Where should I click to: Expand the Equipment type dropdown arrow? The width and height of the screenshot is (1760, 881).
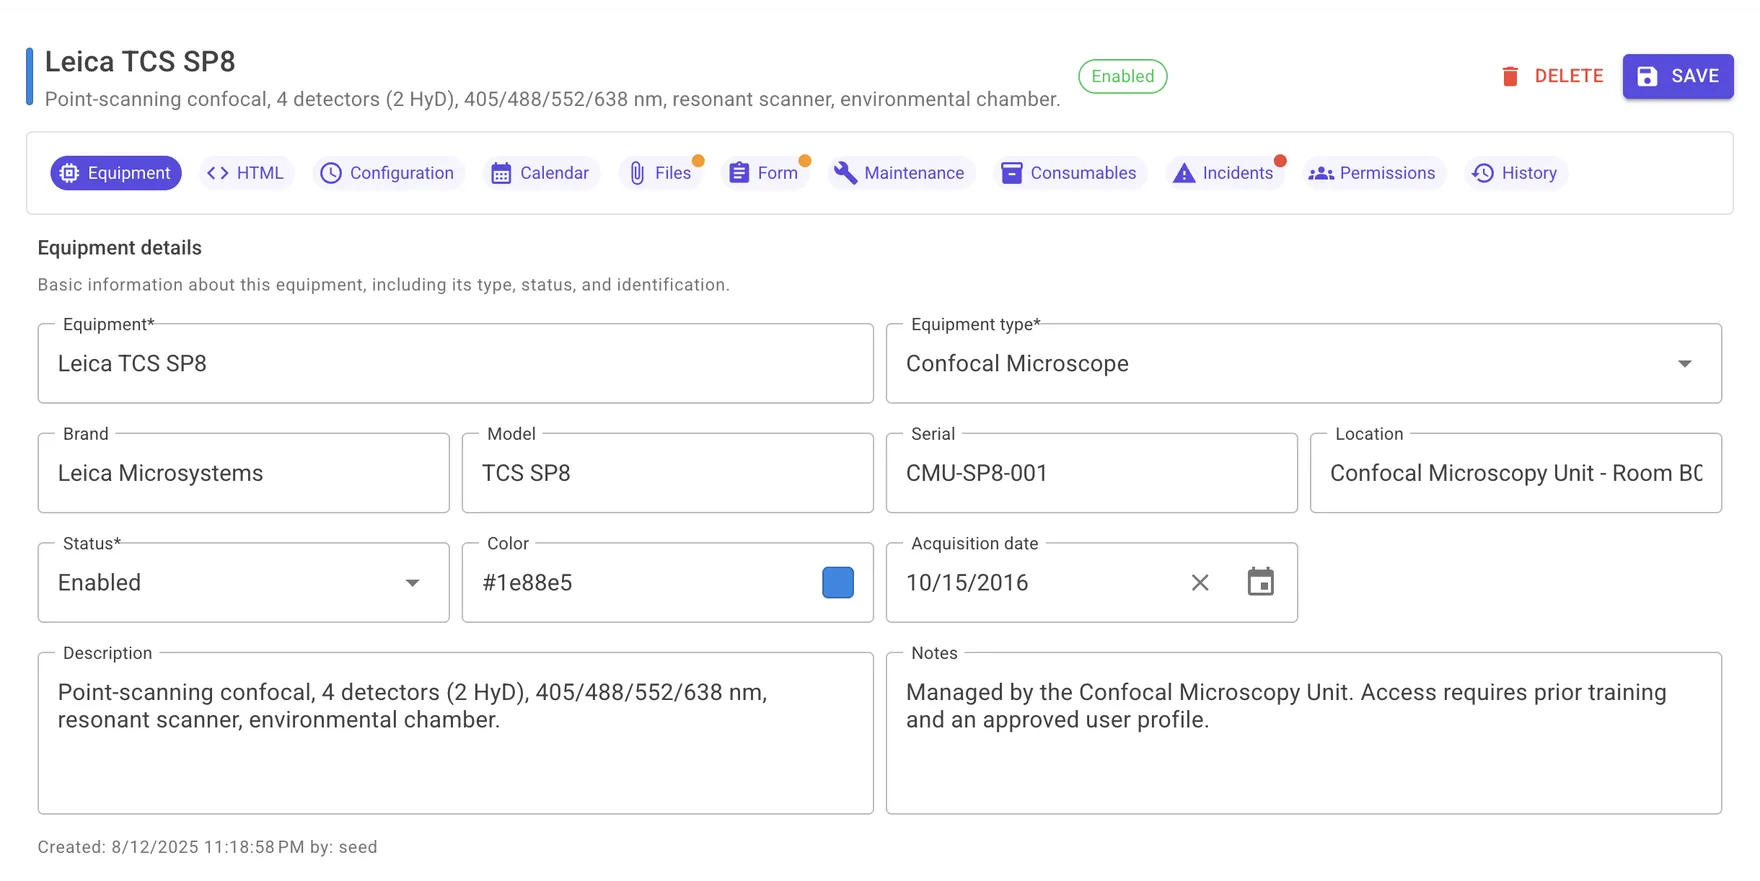coord(1685,364)
